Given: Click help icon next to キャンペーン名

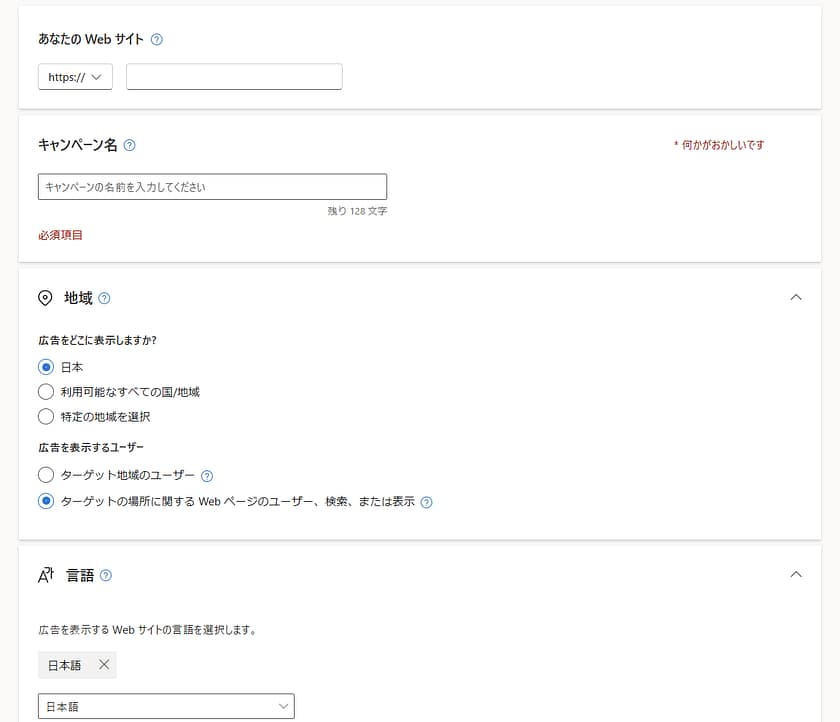Looking at the screenshot, I should tap(129, 145).
